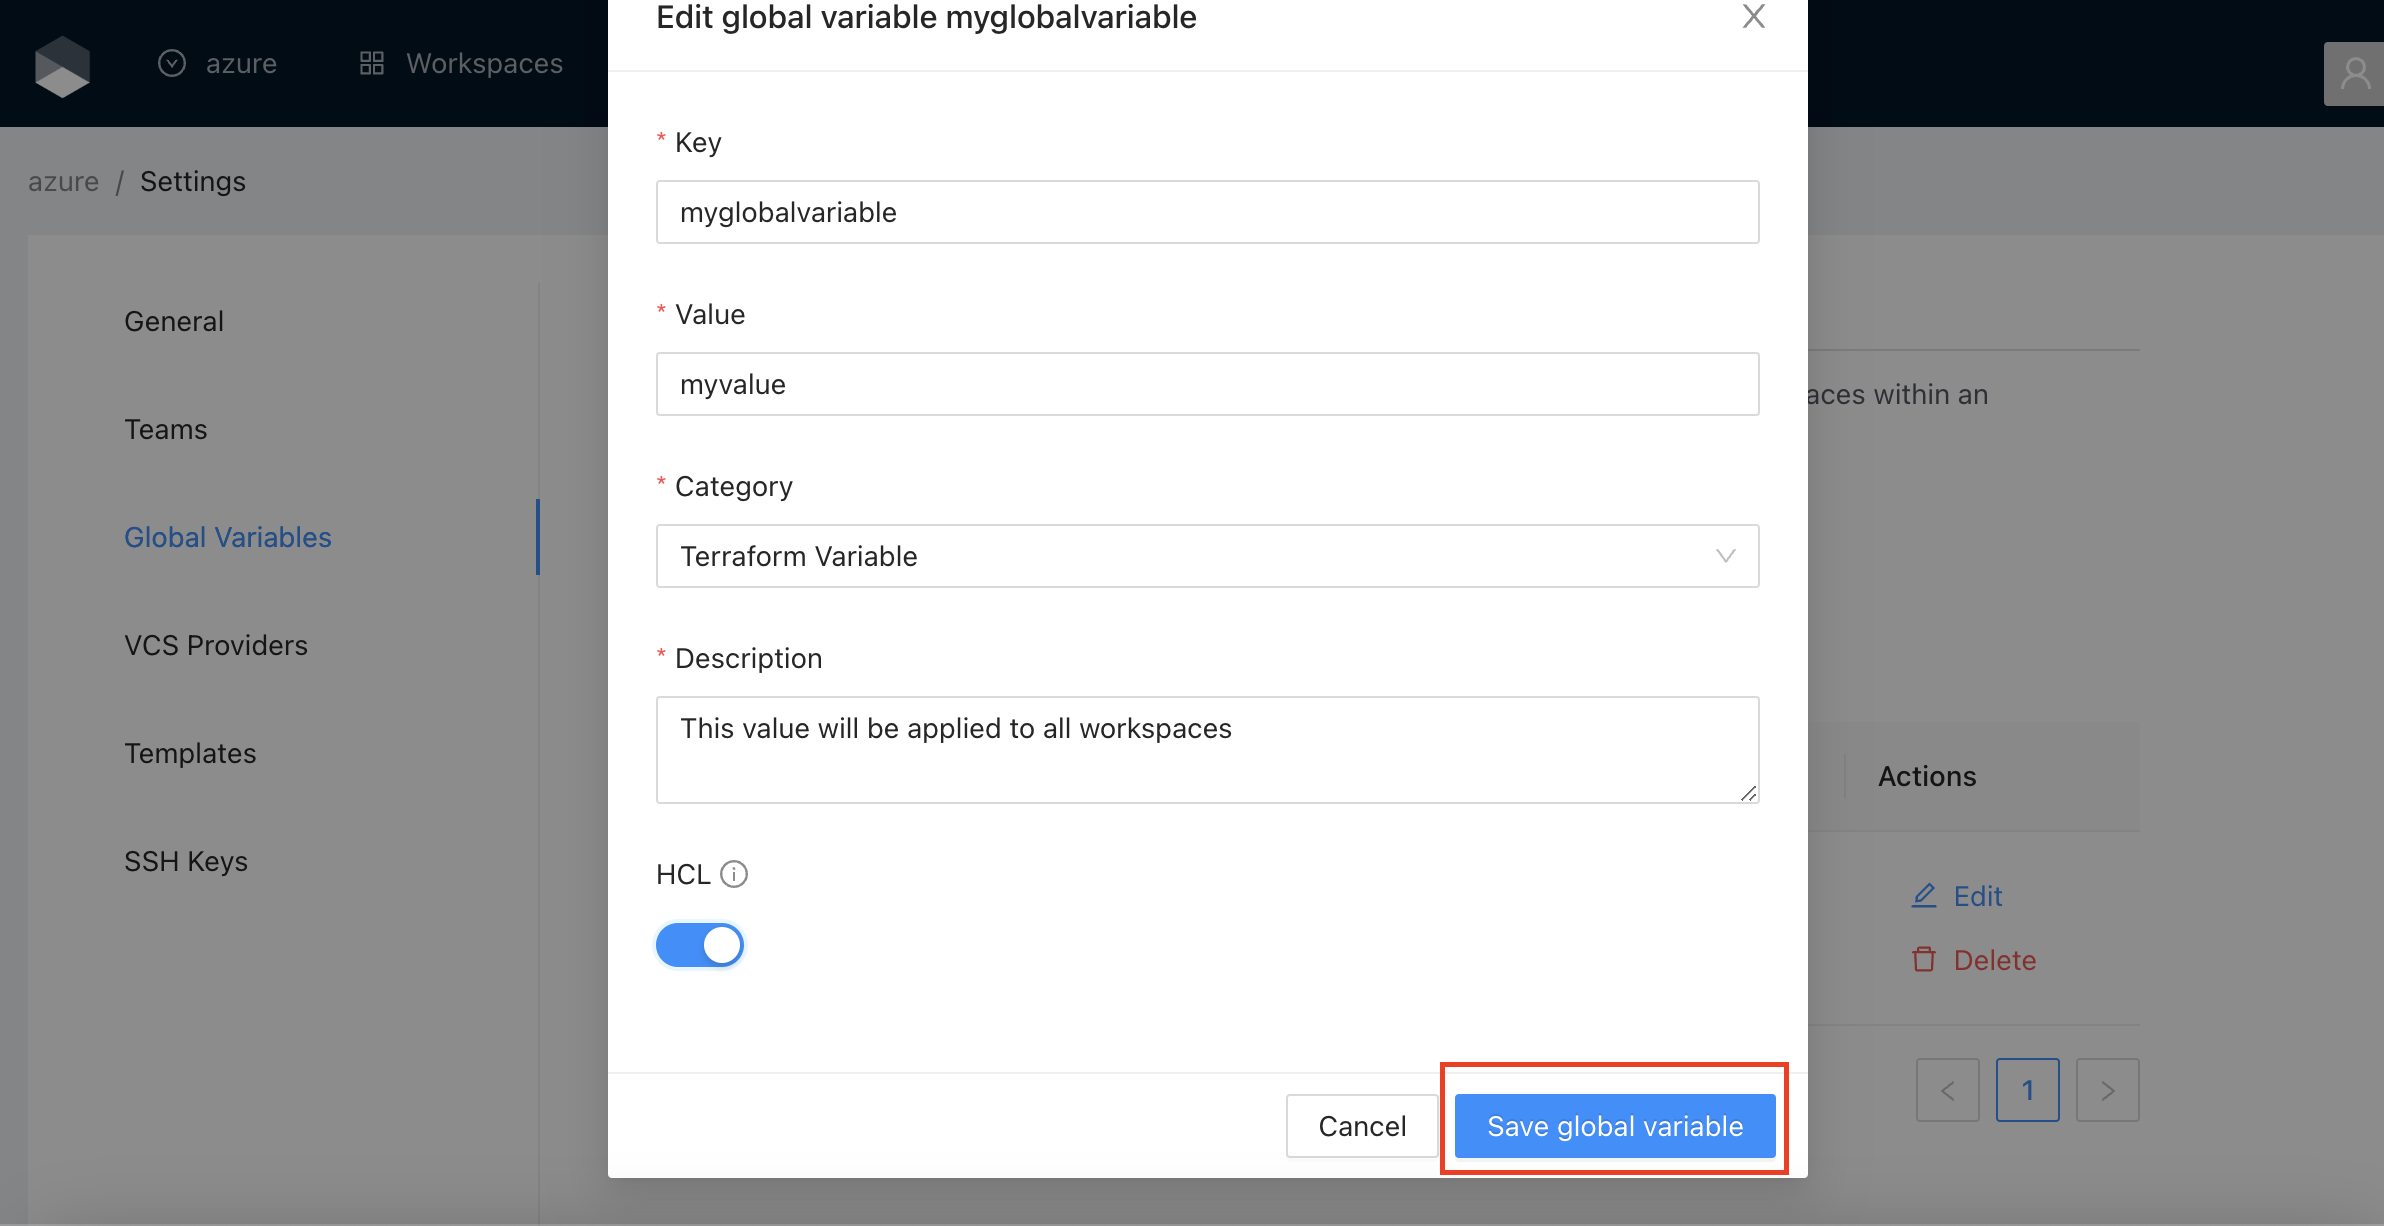Click the Description text area

pos(1207,749)
